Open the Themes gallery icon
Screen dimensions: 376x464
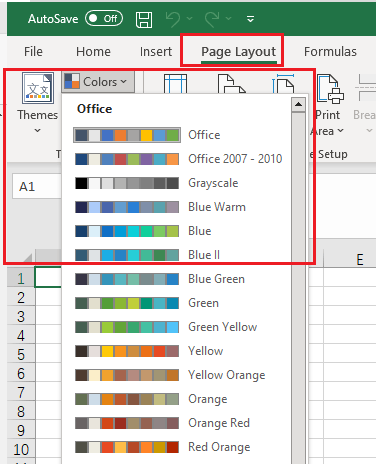(38, 88)
